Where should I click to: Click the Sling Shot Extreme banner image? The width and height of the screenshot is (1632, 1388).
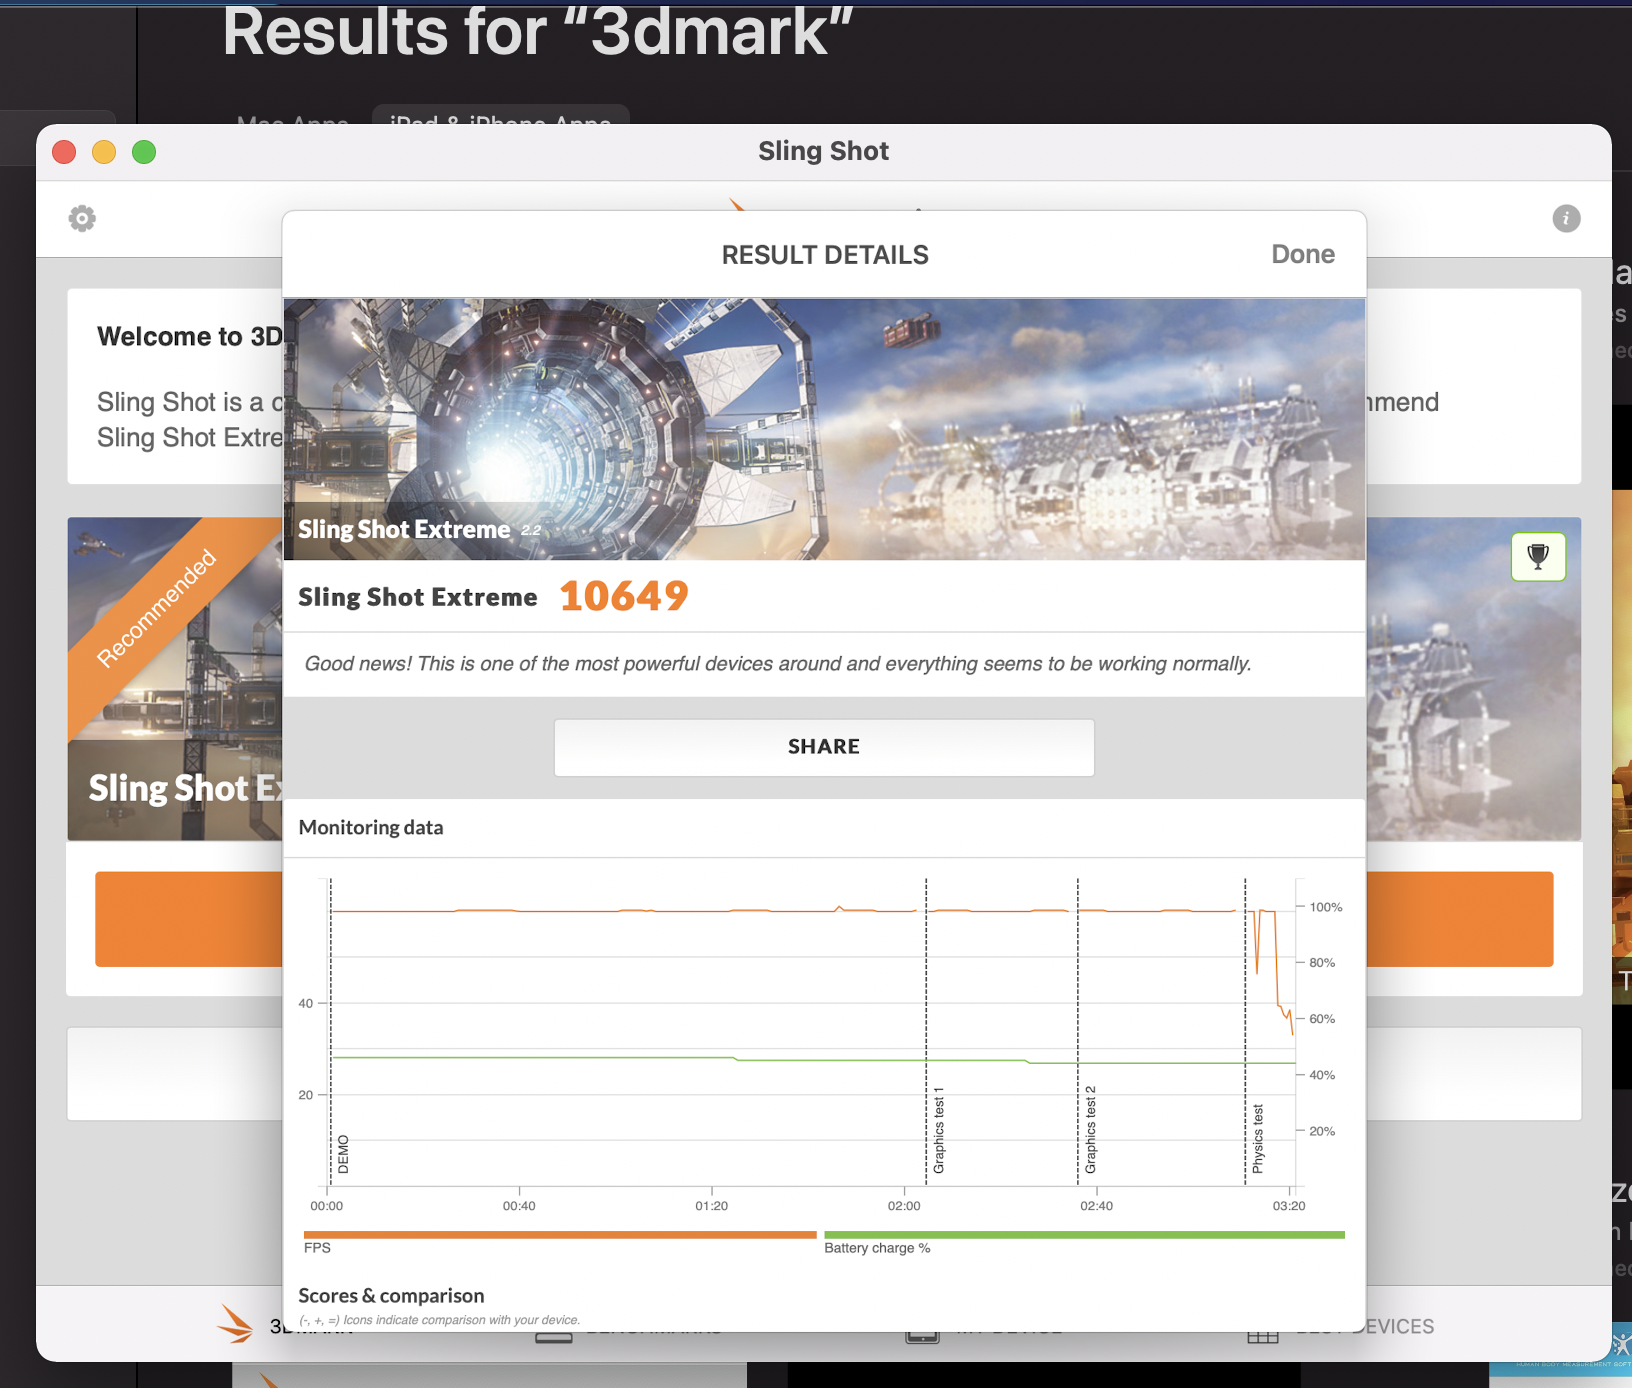pyautogui.click(x=824, y=429)
